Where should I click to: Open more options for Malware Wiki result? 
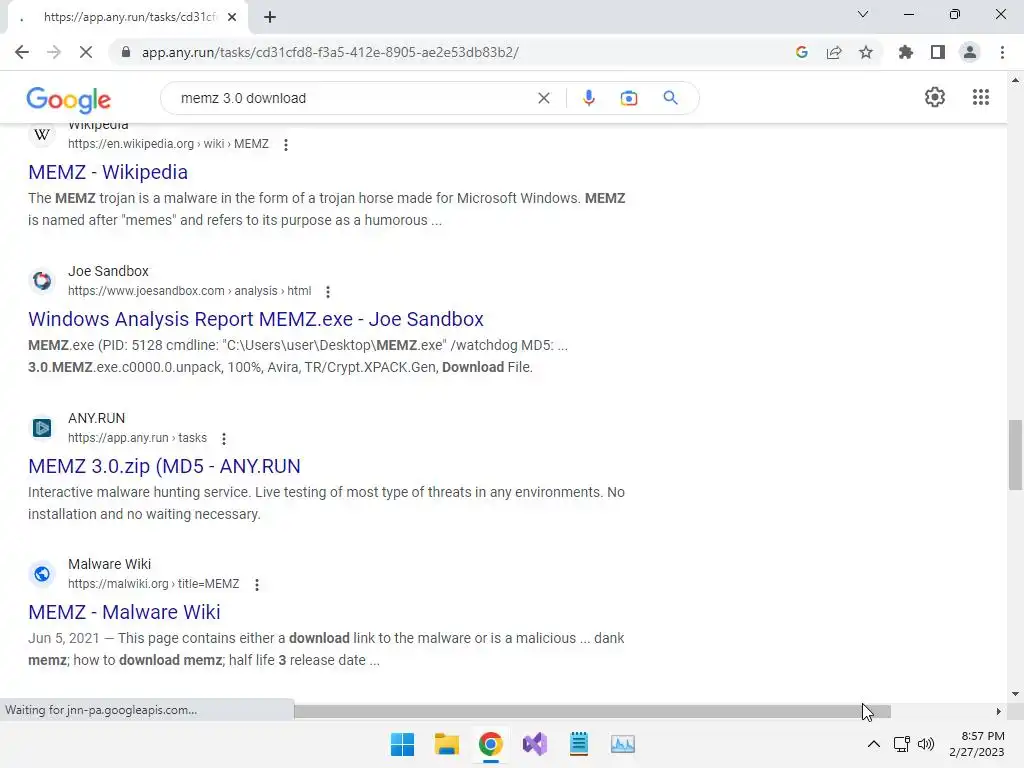tap(257, 584)
